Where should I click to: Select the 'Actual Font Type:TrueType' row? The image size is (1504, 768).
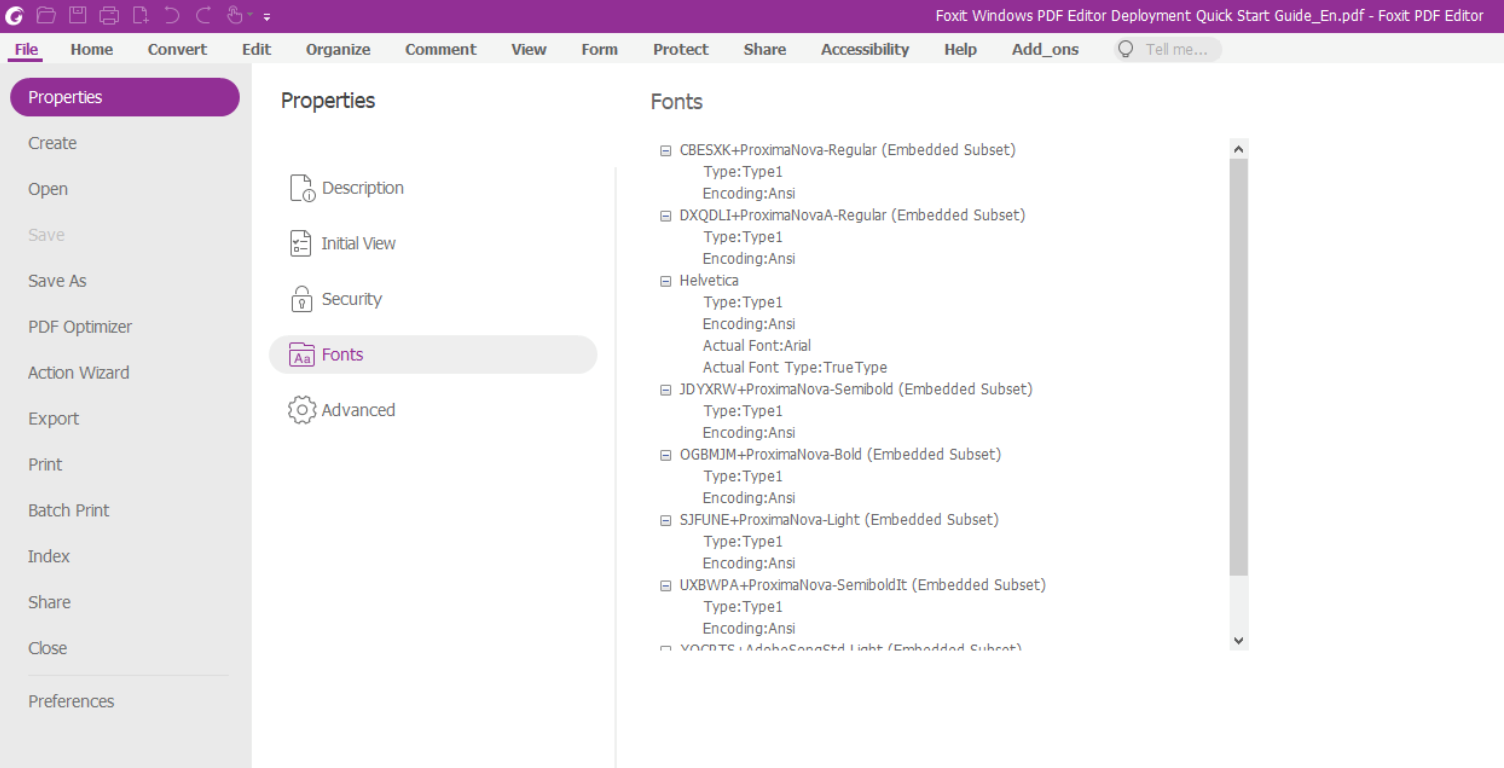795,368
